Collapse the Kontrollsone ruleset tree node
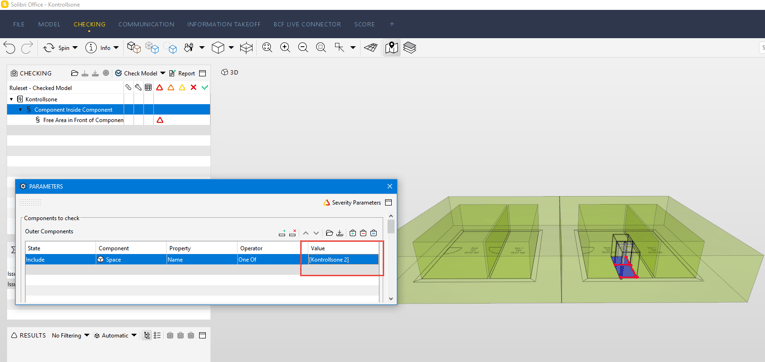The width and height of the screenshot is (765, 362). (11, 99)
